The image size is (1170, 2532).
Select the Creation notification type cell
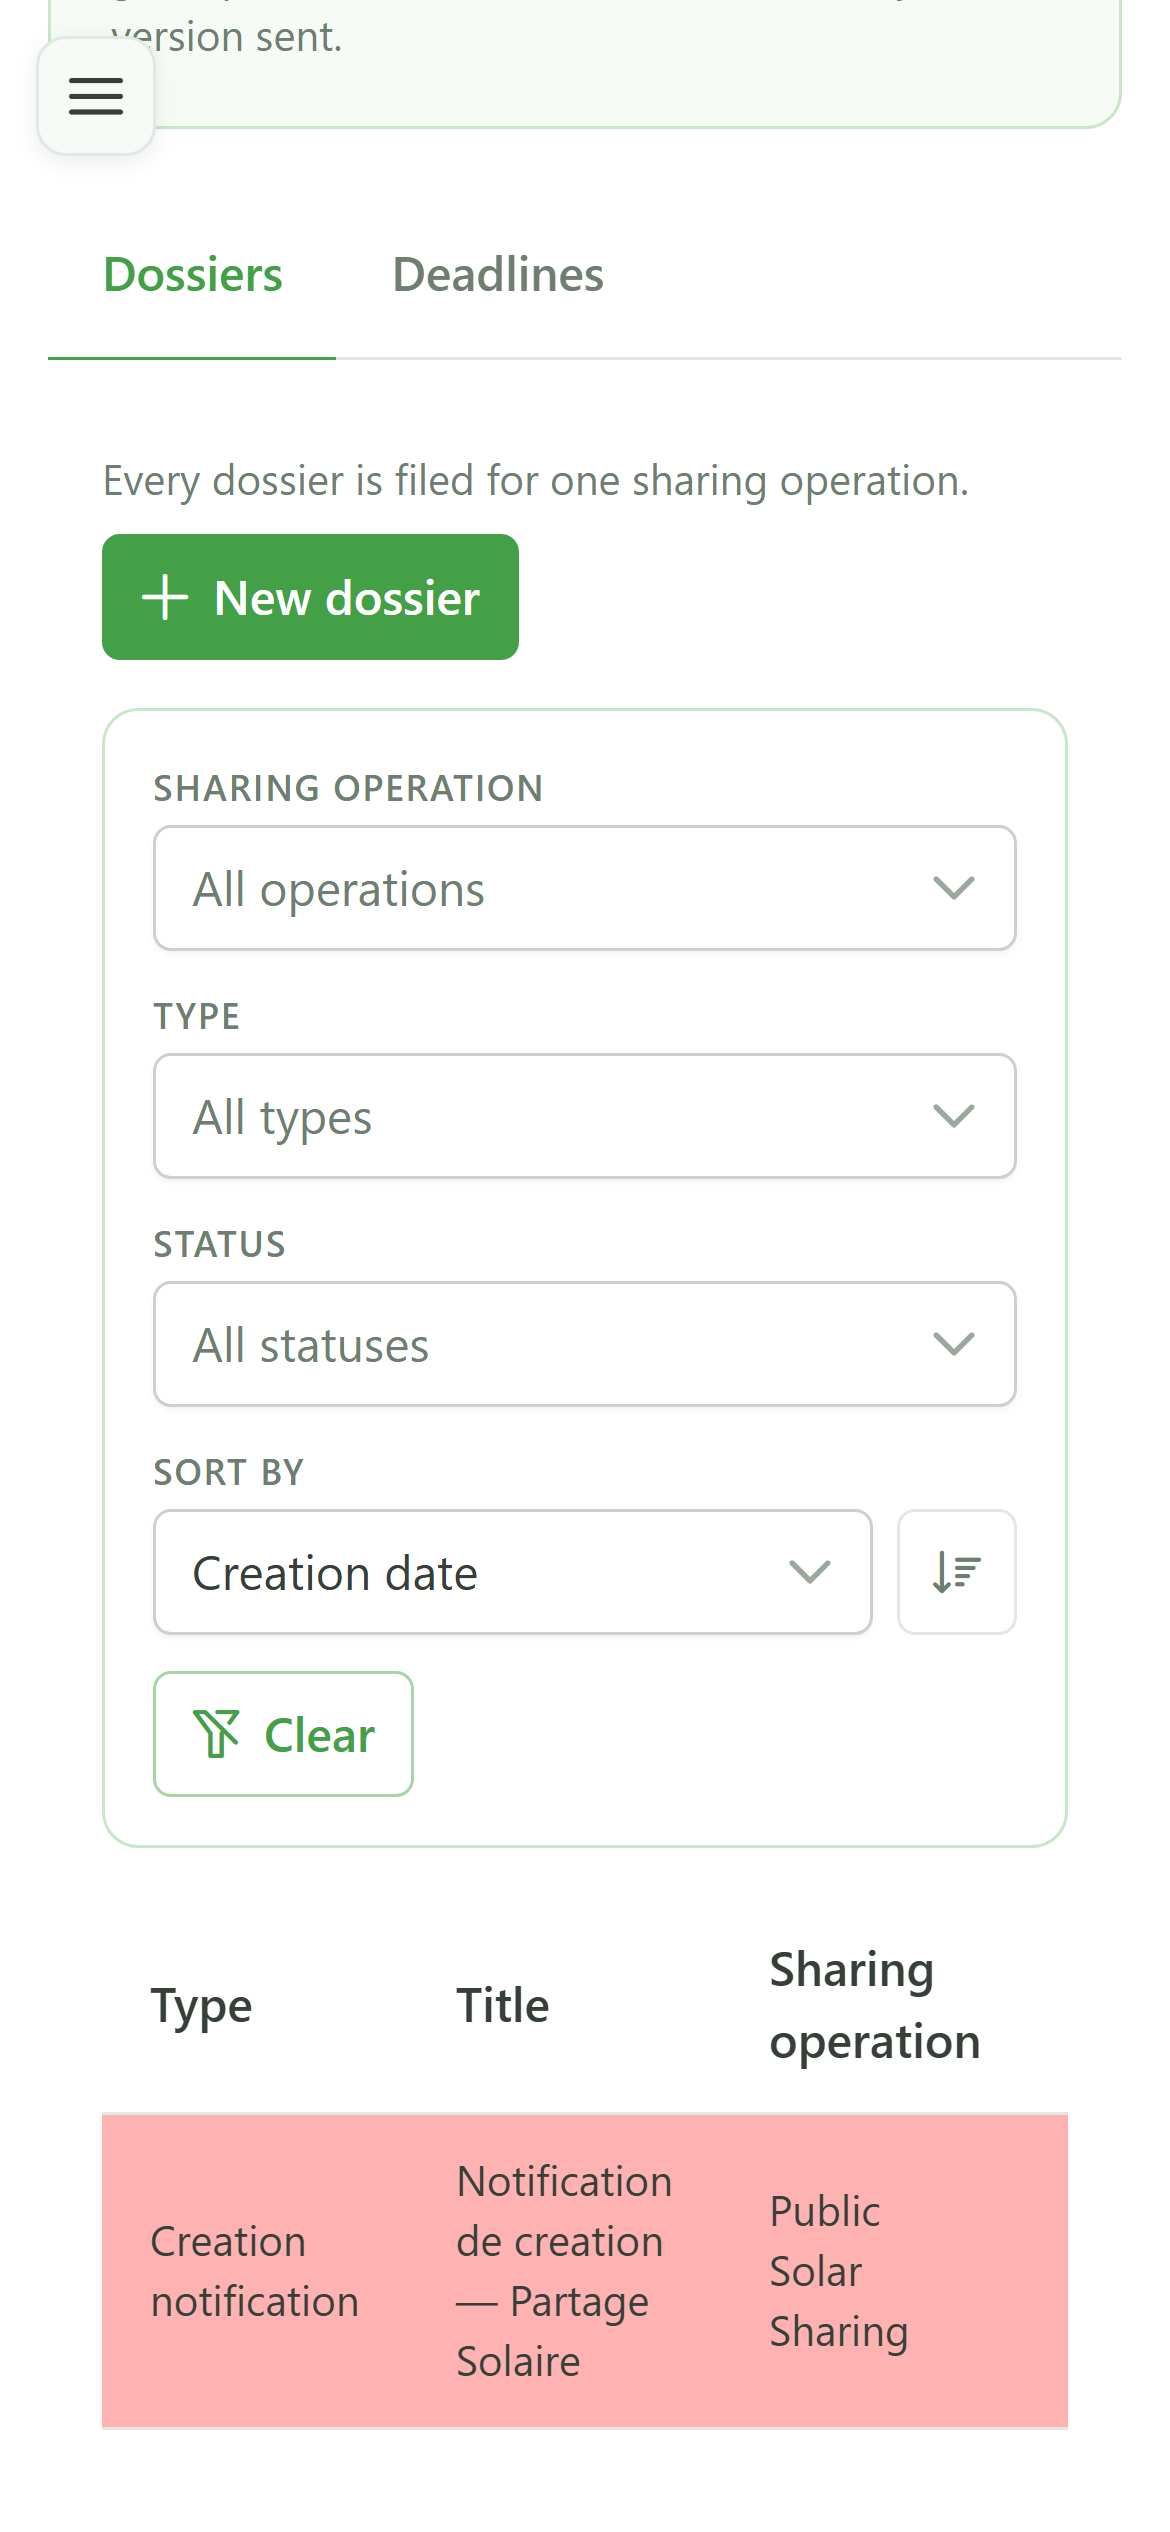click(x=254, y=2272)
